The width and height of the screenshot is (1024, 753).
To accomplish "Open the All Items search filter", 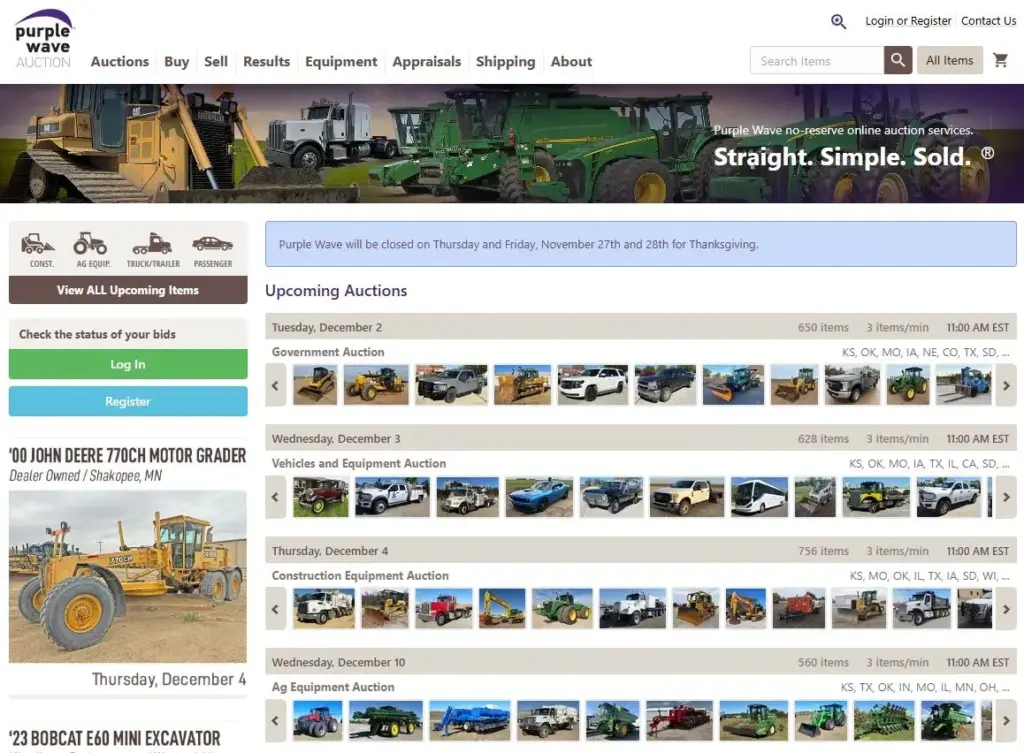I will pos(949,61).
